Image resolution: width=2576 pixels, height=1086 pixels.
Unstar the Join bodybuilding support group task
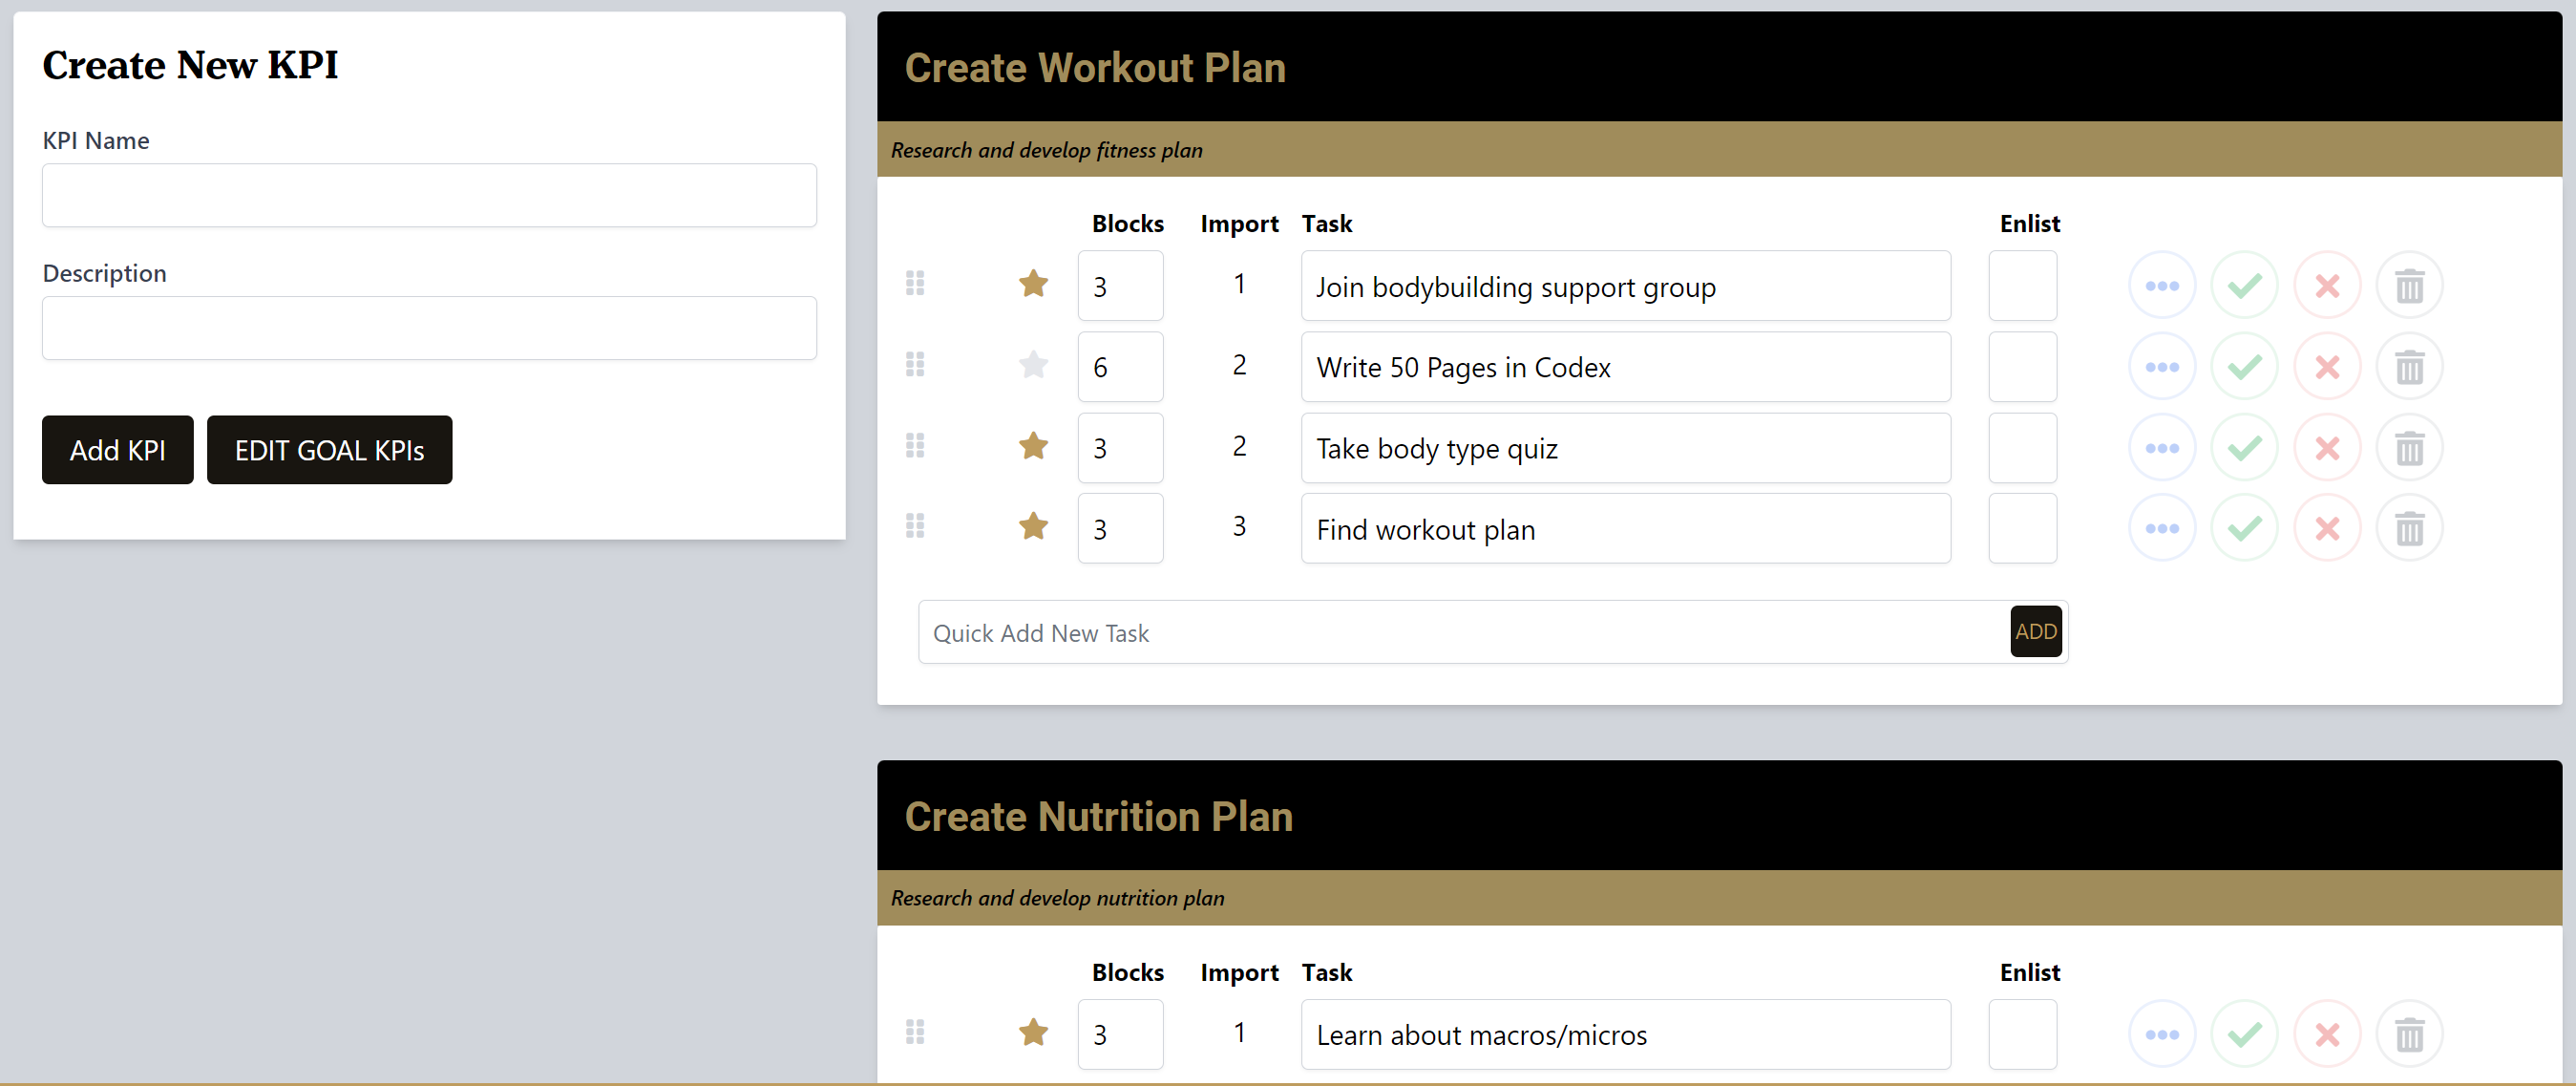1033,284
